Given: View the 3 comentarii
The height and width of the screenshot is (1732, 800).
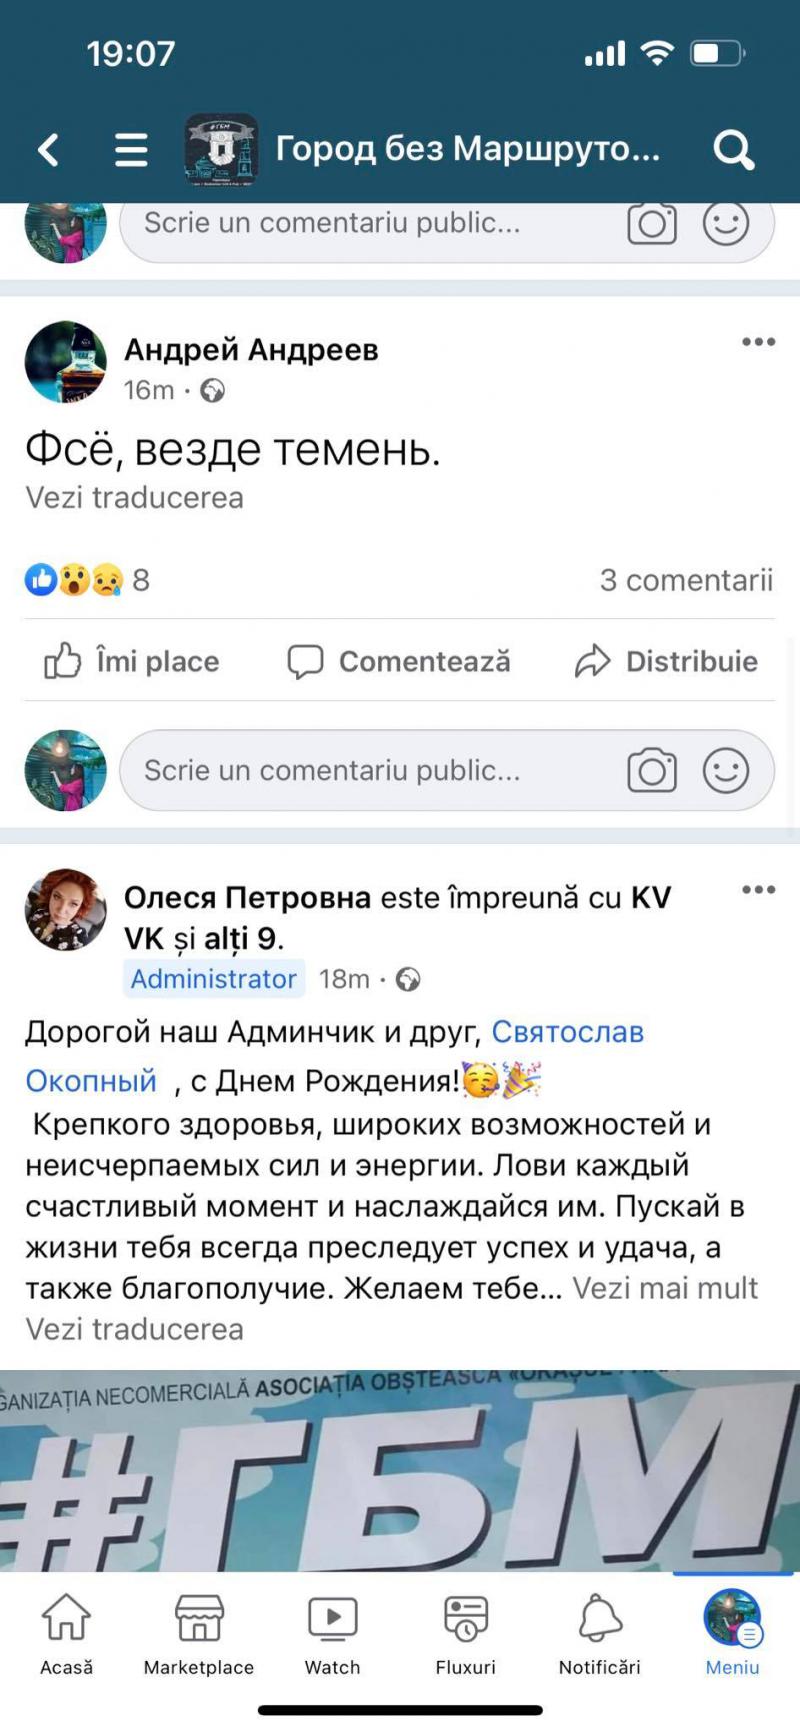Looking at the screenshot, I should [686, 580].
